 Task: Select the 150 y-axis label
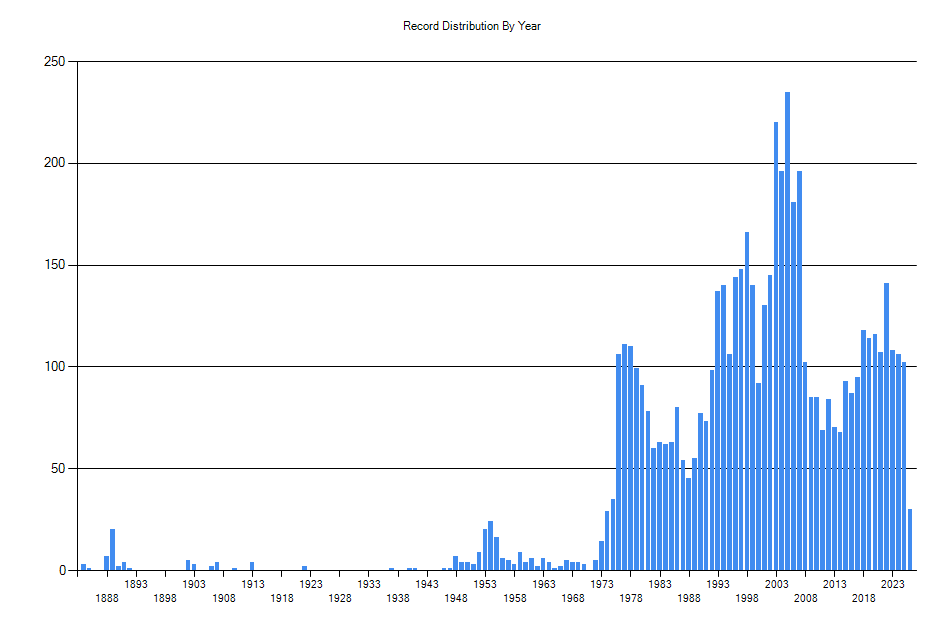[54, 265]
